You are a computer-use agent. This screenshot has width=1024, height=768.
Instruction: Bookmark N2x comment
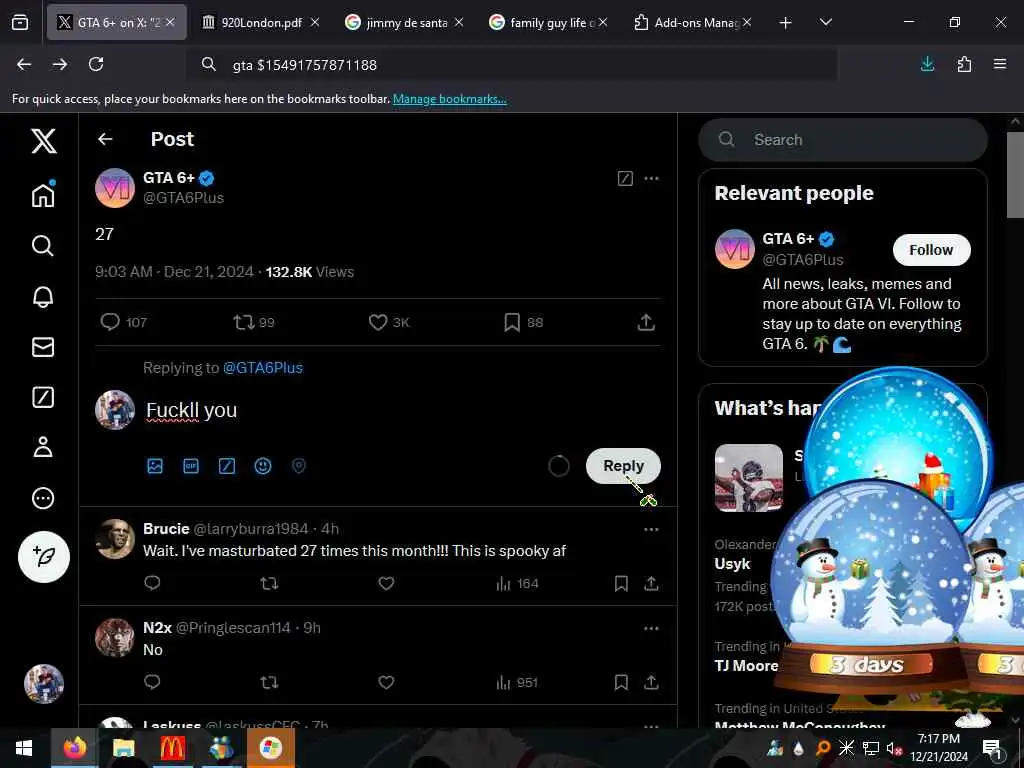pos(621,682)
